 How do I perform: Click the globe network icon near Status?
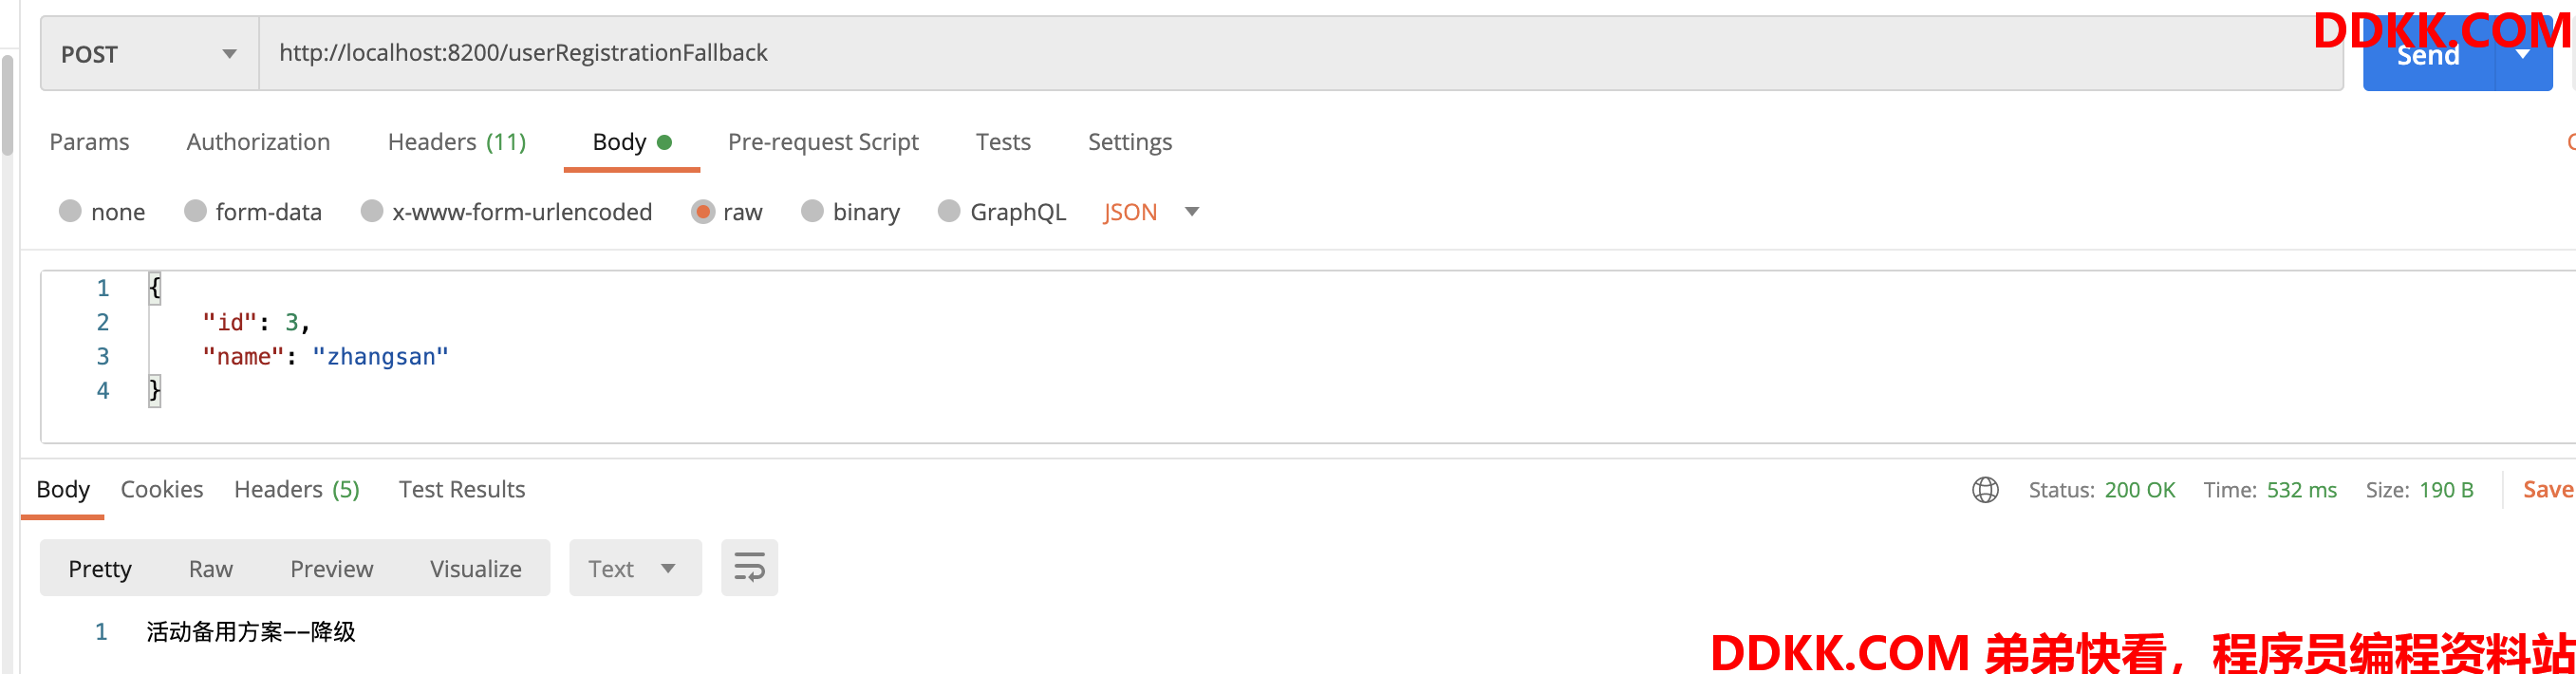(x=1985, y=490)
